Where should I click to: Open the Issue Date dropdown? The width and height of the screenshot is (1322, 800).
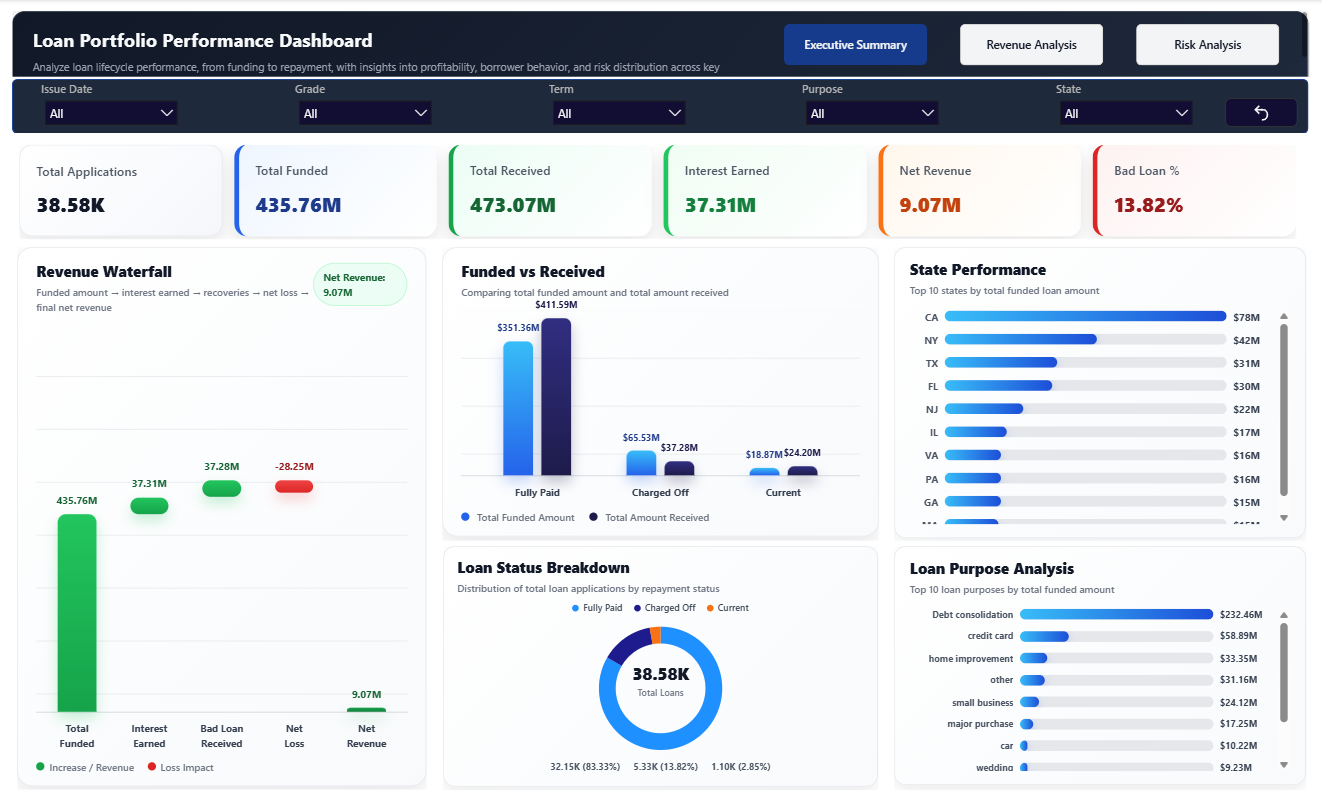click(x=111, y=113)
